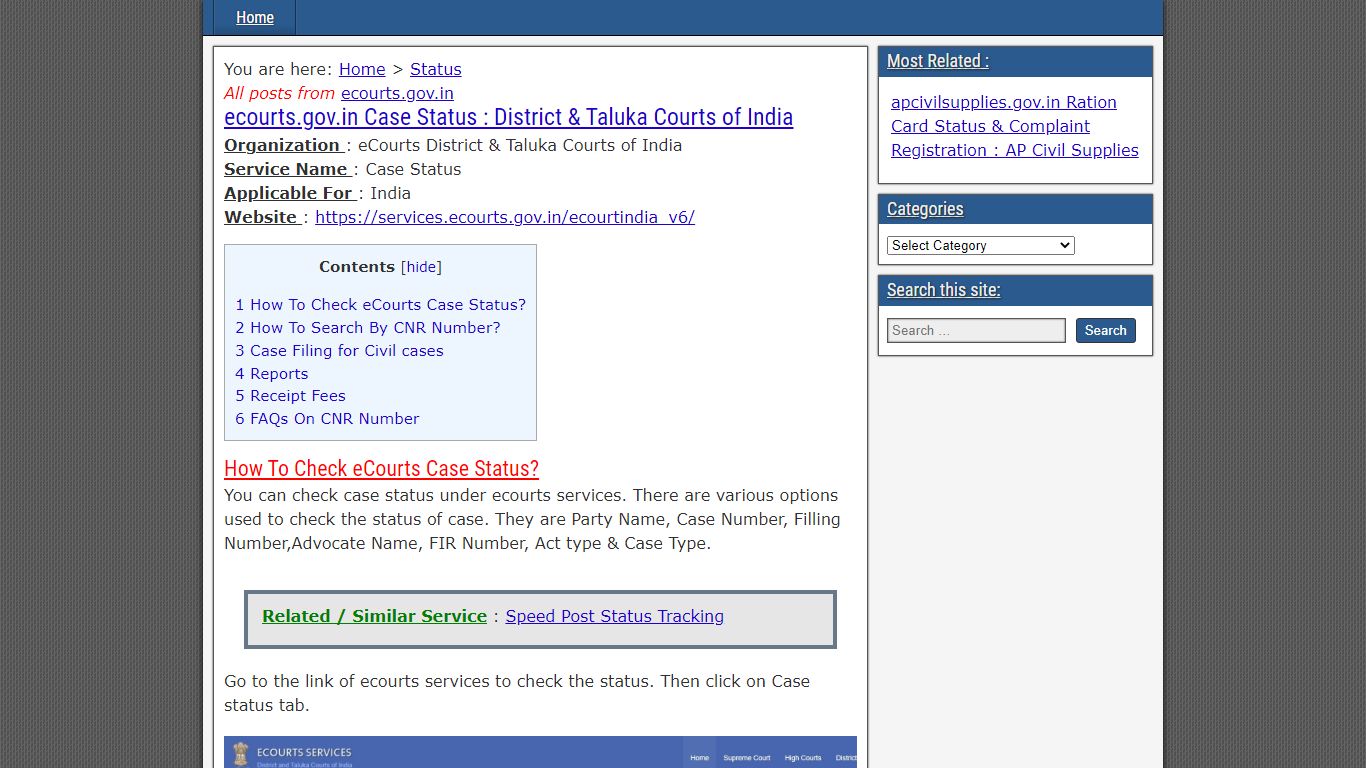Open the Speed Post Status Tracking link
1366x768 pixels.
coord(615,616)
